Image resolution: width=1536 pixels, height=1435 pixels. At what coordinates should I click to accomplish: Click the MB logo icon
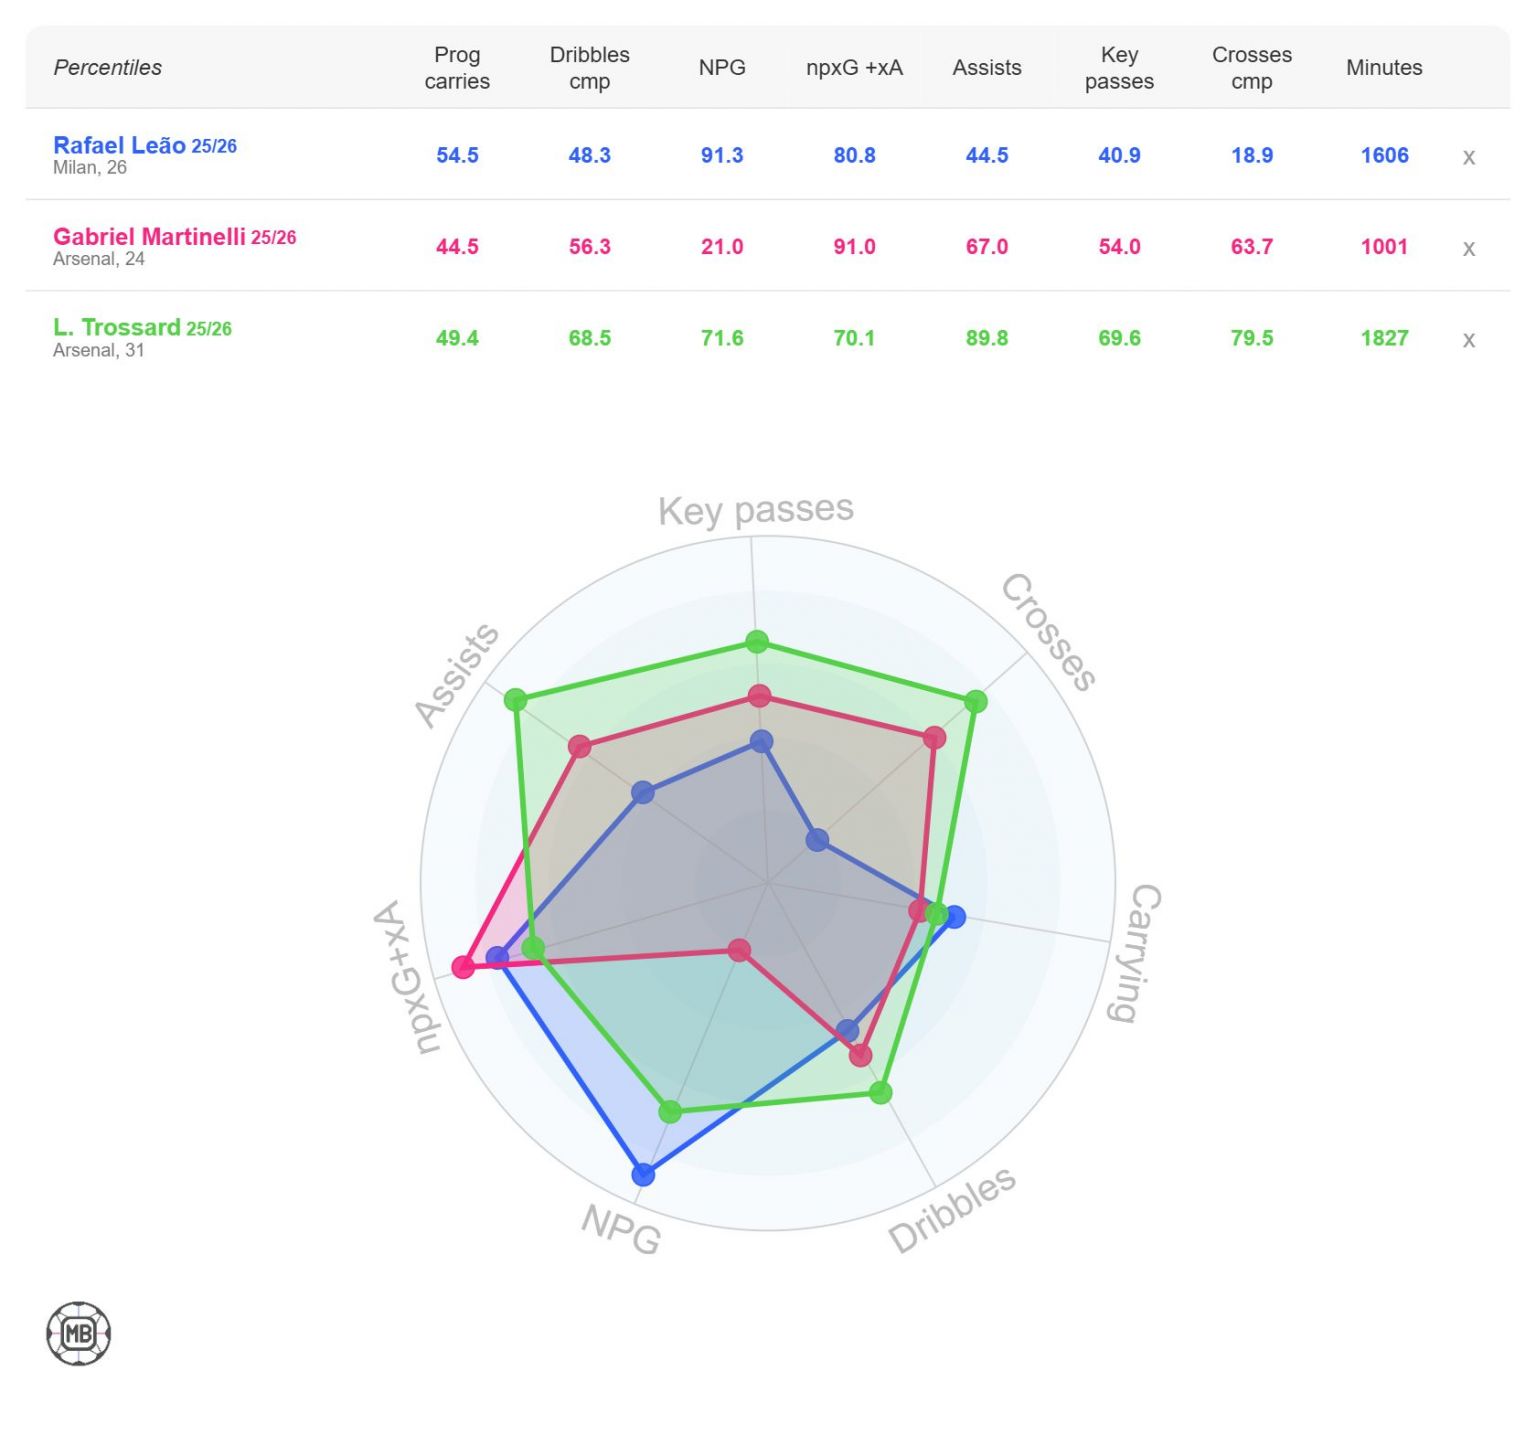[x=78, y=1333]
